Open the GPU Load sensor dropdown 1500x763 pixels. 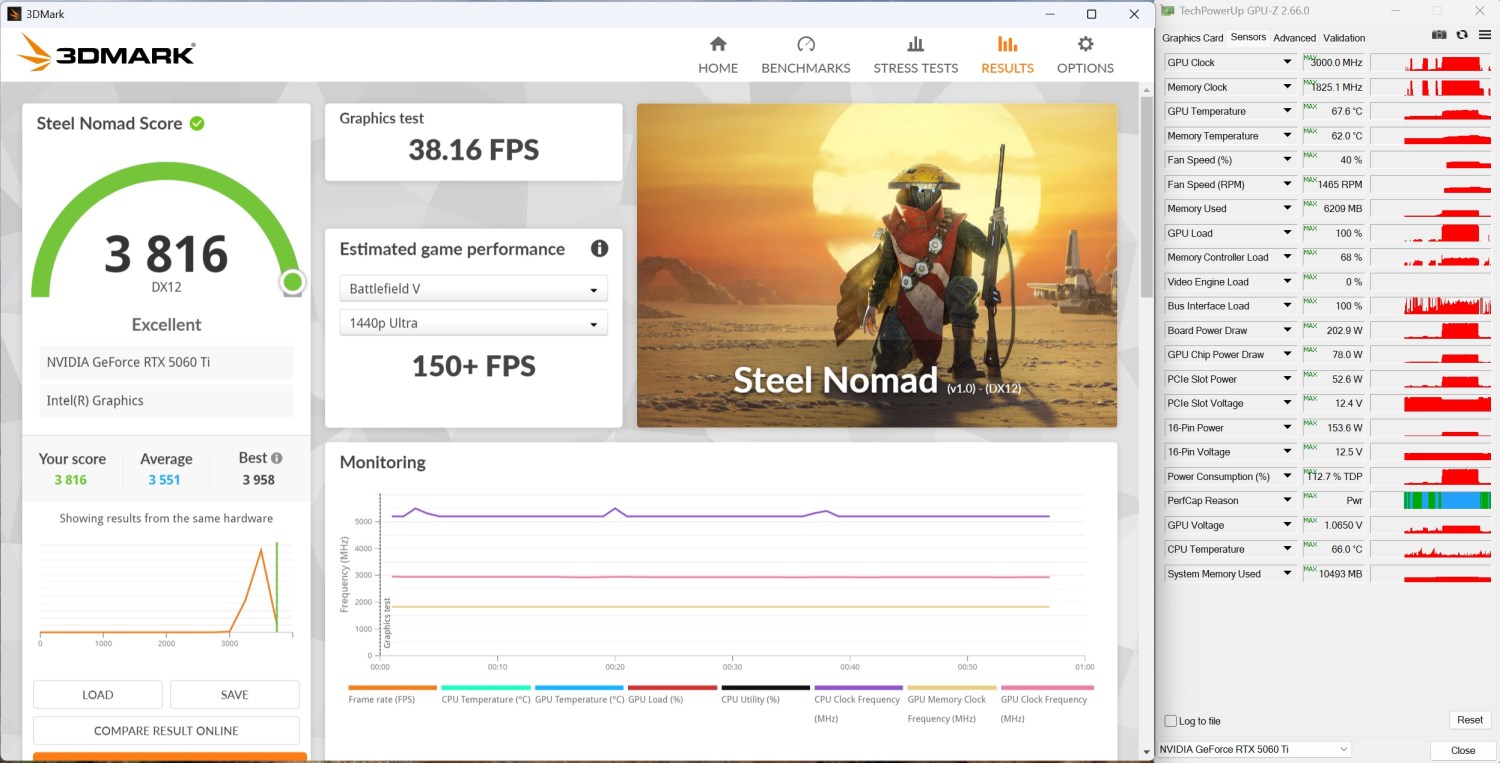click(x=1287, y=233)
